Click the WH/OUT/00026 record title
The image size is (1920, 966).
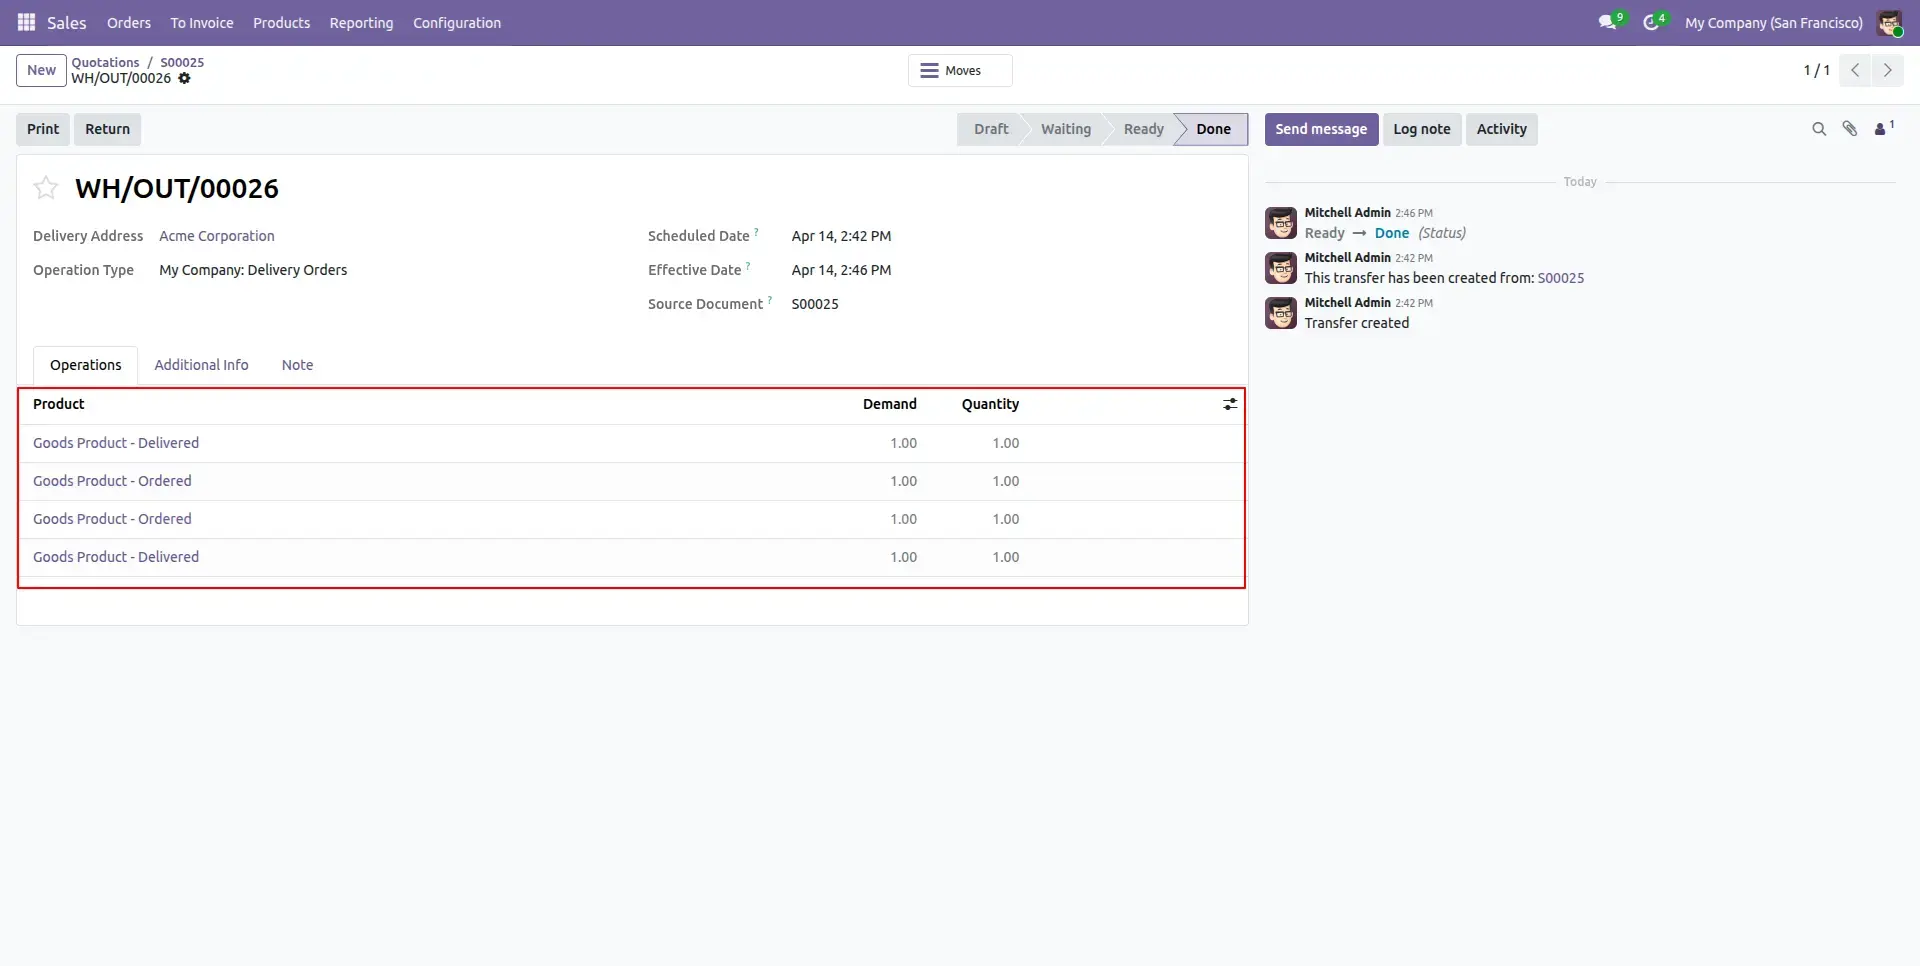[177, 188]
